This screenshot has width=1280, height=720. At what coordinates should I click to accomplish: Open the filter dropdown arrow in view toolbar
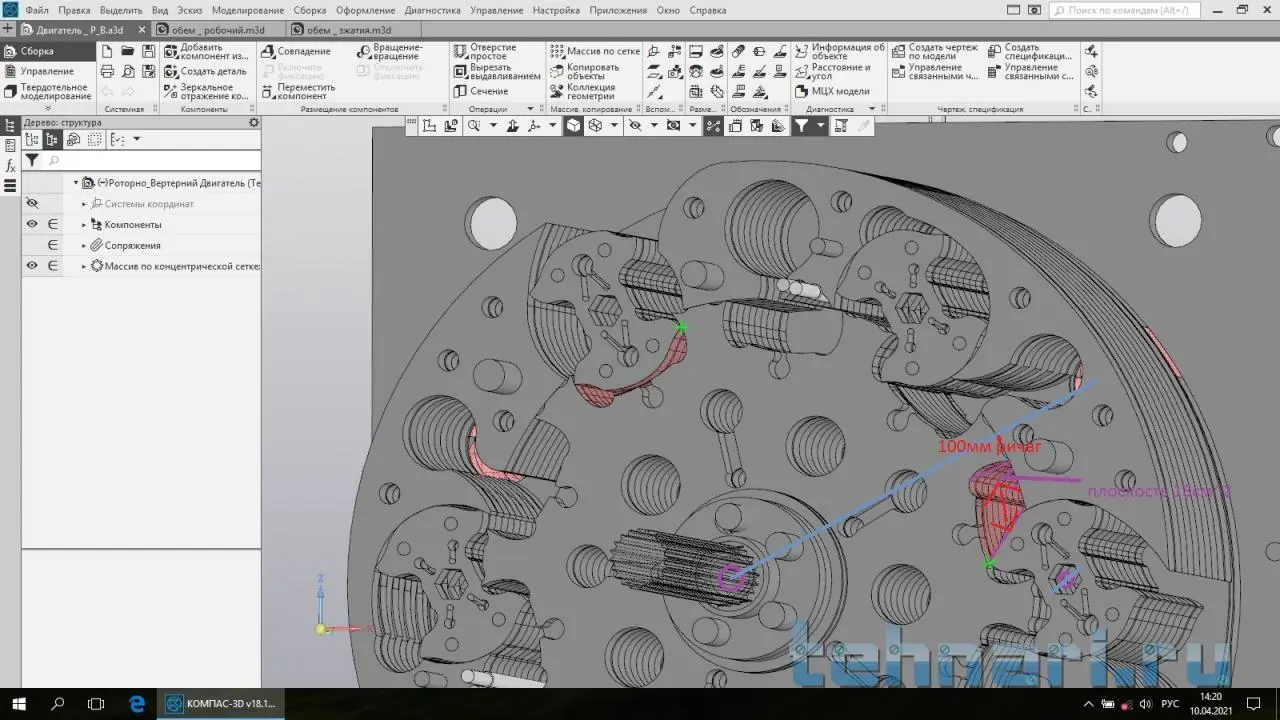point(820,126)
